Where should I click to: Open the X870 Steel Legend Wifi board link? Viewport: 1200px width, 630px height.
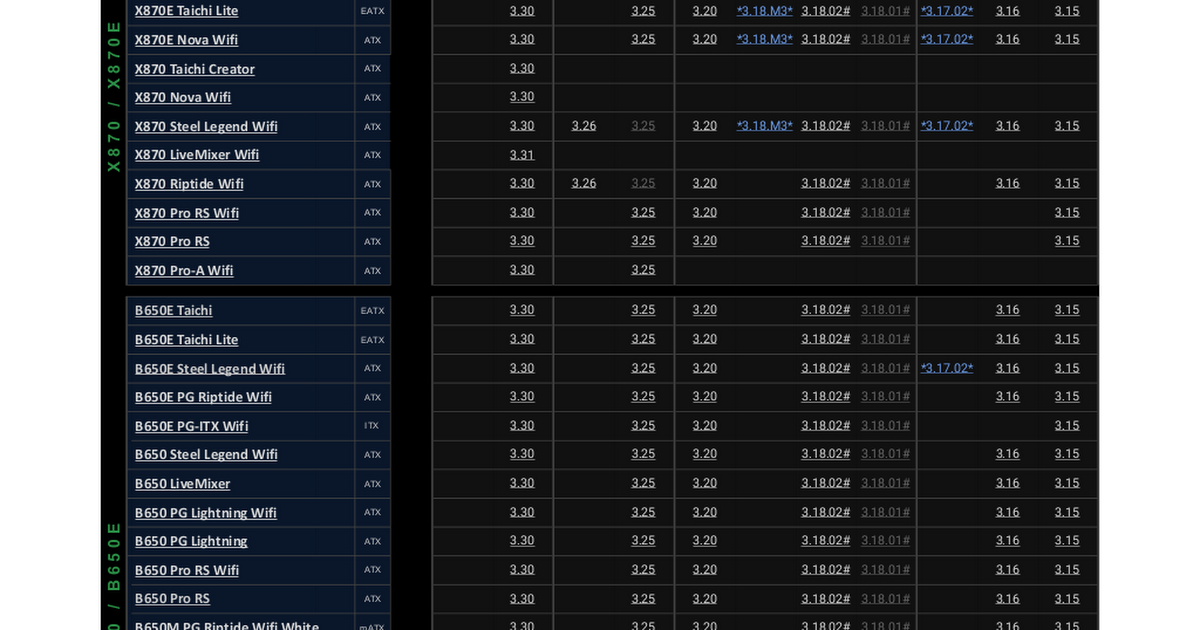[x=206, y=126]
